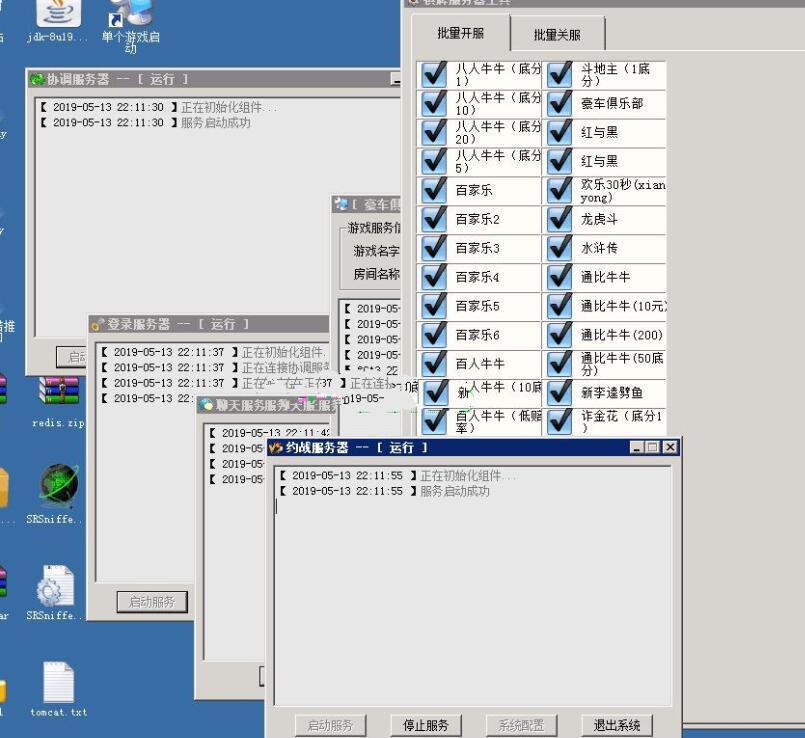Image resolution: width=805 pixels, height=738 pixels.
Task: Open the redis.zip archive icon
Action: pyautogui.click(x=58, y=392)
